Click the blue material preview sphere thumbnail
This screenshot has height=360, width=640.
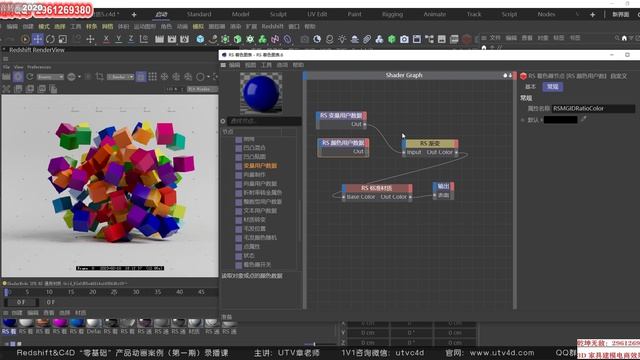click(261, 93)
